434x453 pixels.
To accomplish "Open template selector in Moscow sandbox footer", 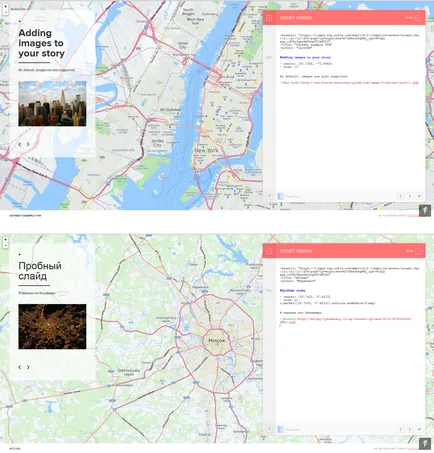I will (289, 429).
